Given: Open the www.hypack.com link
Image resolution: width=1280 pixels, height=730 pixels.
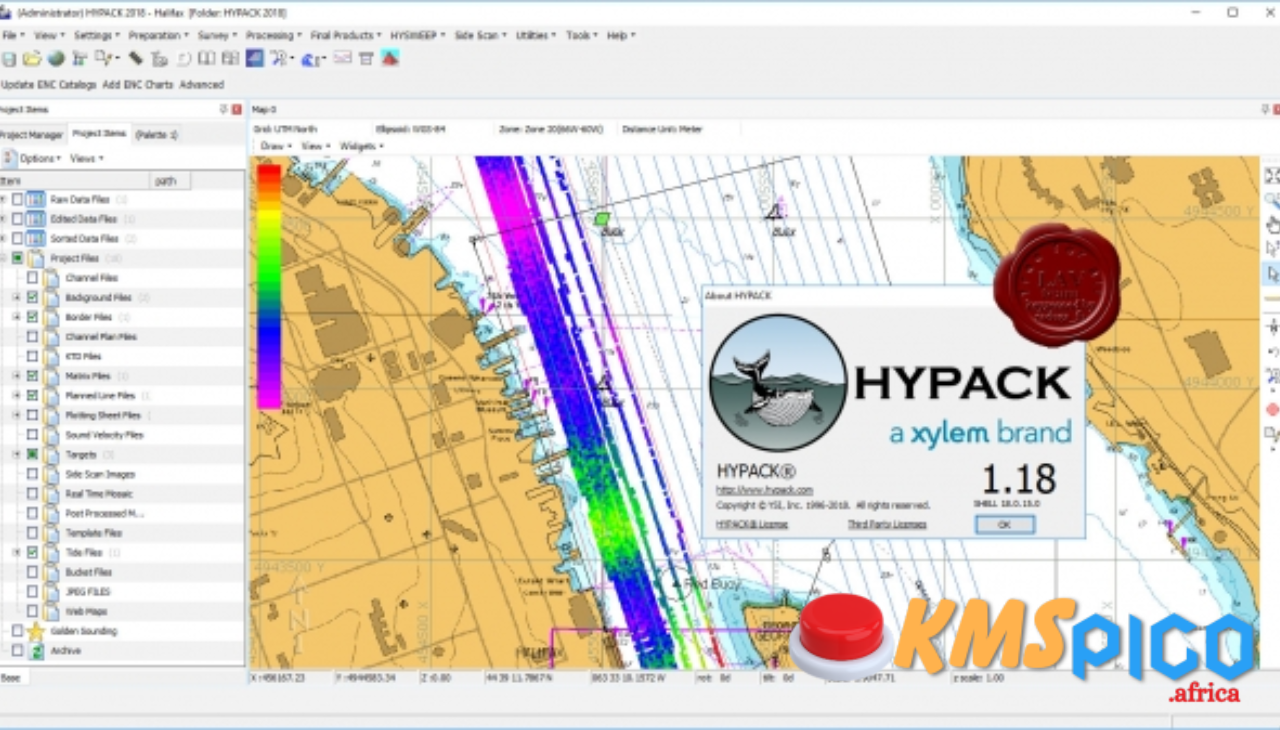Looking at the screenshot, I should coord(765,490).
